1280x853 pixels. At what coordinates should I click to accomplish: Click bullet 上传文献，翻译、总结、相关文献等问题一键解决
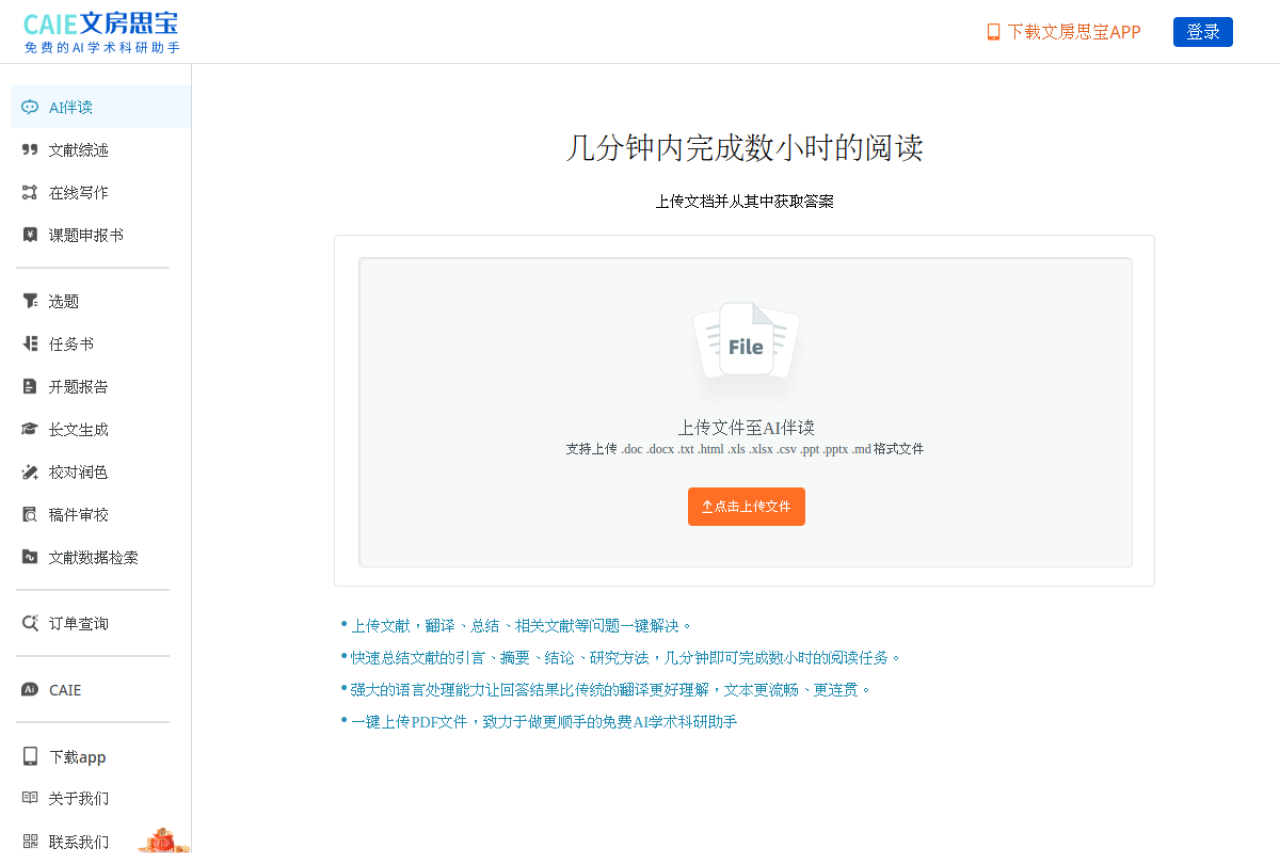click(521, 626)
